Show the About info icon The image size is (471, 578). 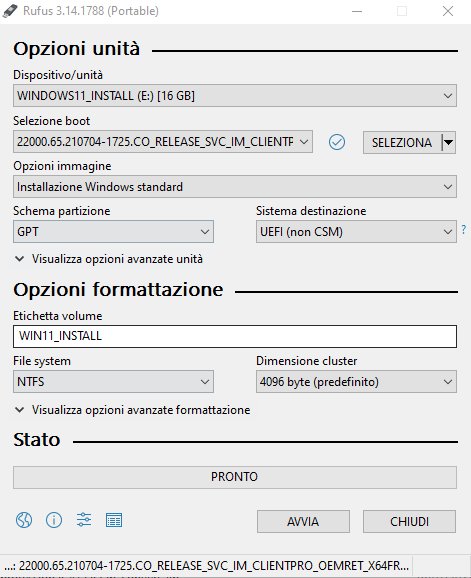54,520
